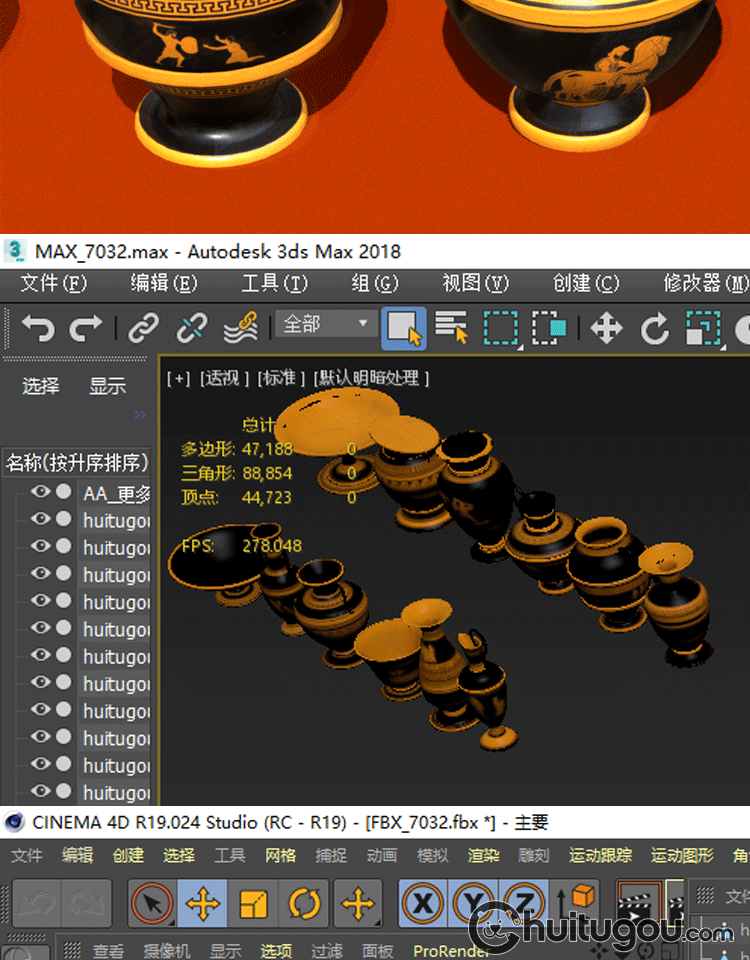
Task: Open the 全部 selection filter dropdown
Action: 324,324
